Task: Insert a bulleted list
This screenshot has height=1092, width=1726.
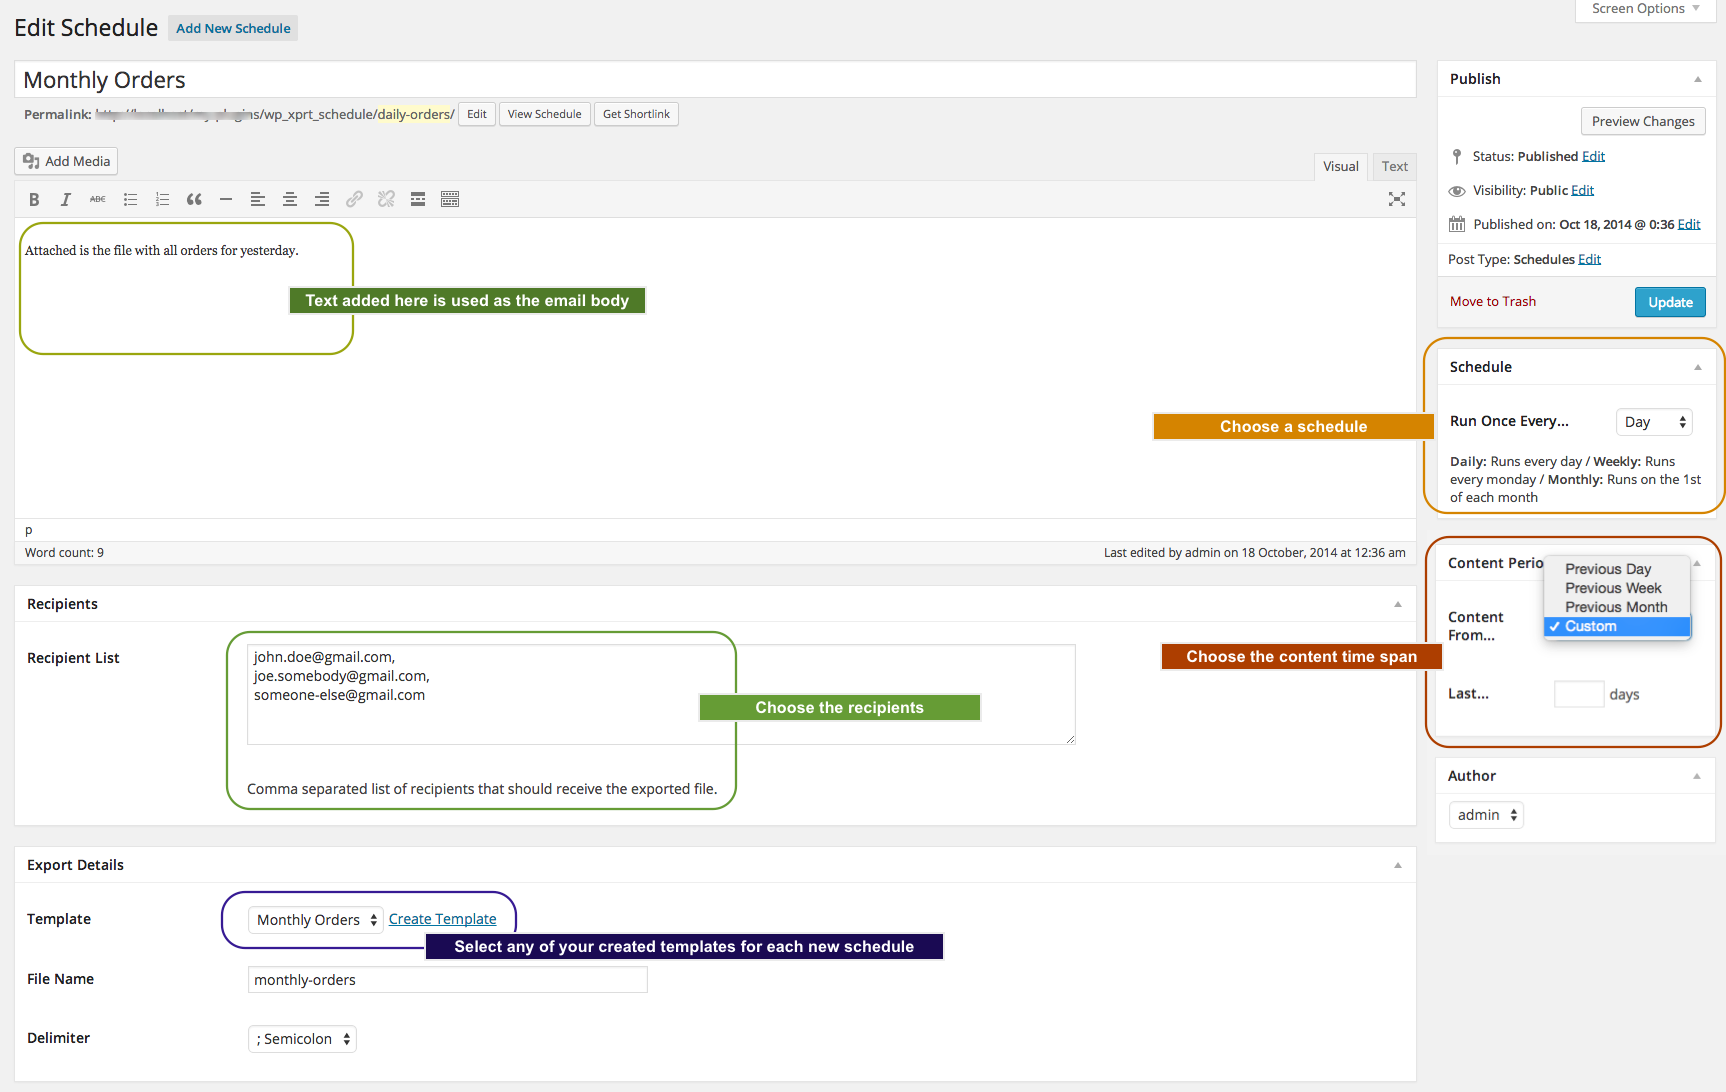Action: click(x=130, y=199)
